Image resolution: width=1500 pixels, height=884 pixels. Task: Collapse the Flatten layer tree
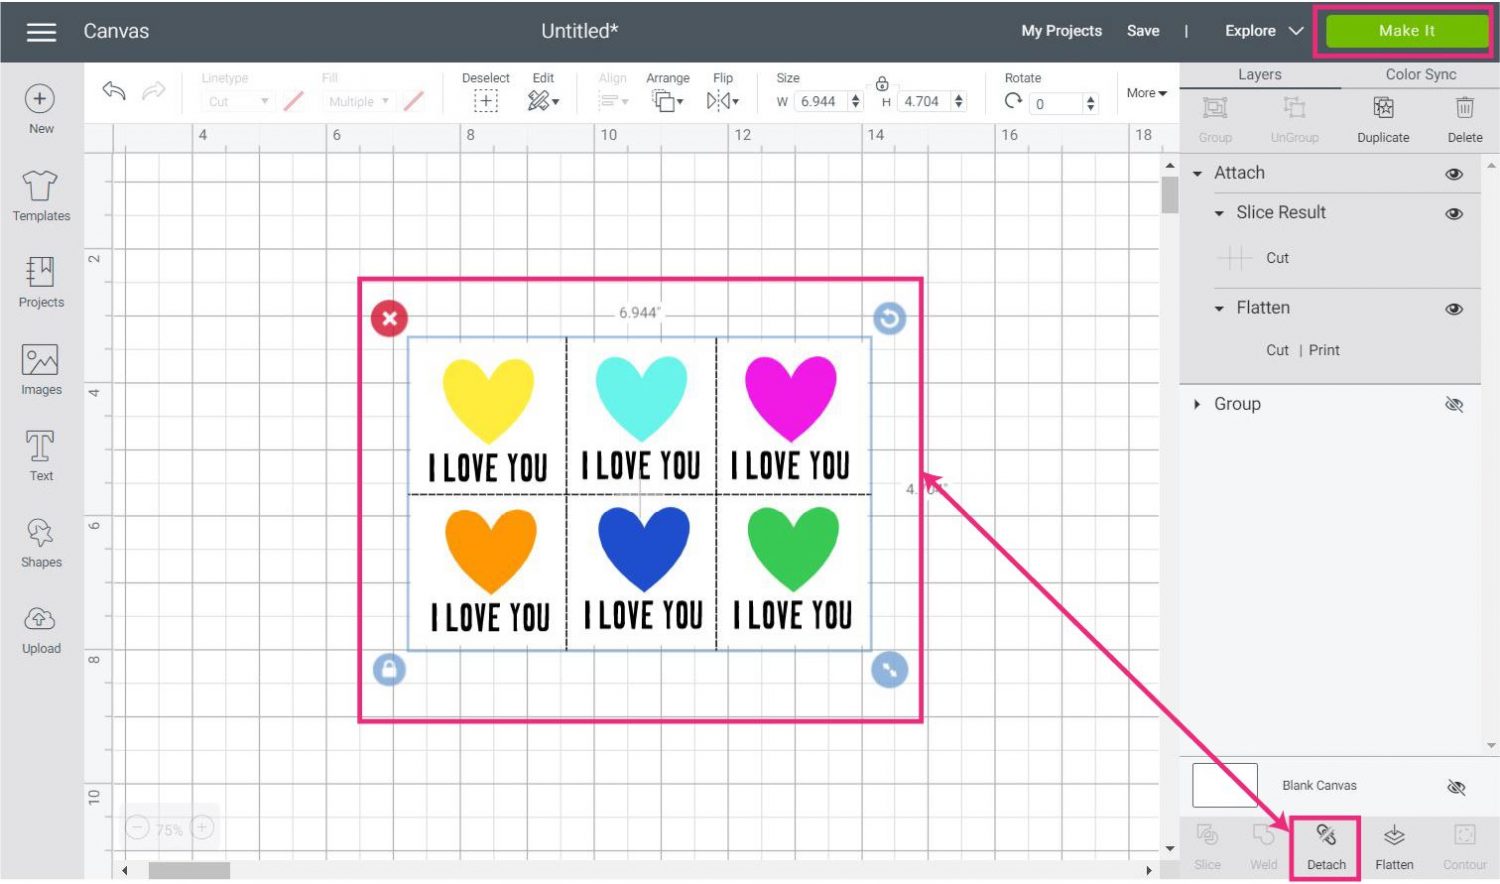pyautogui.click(x=1219, y=309)
